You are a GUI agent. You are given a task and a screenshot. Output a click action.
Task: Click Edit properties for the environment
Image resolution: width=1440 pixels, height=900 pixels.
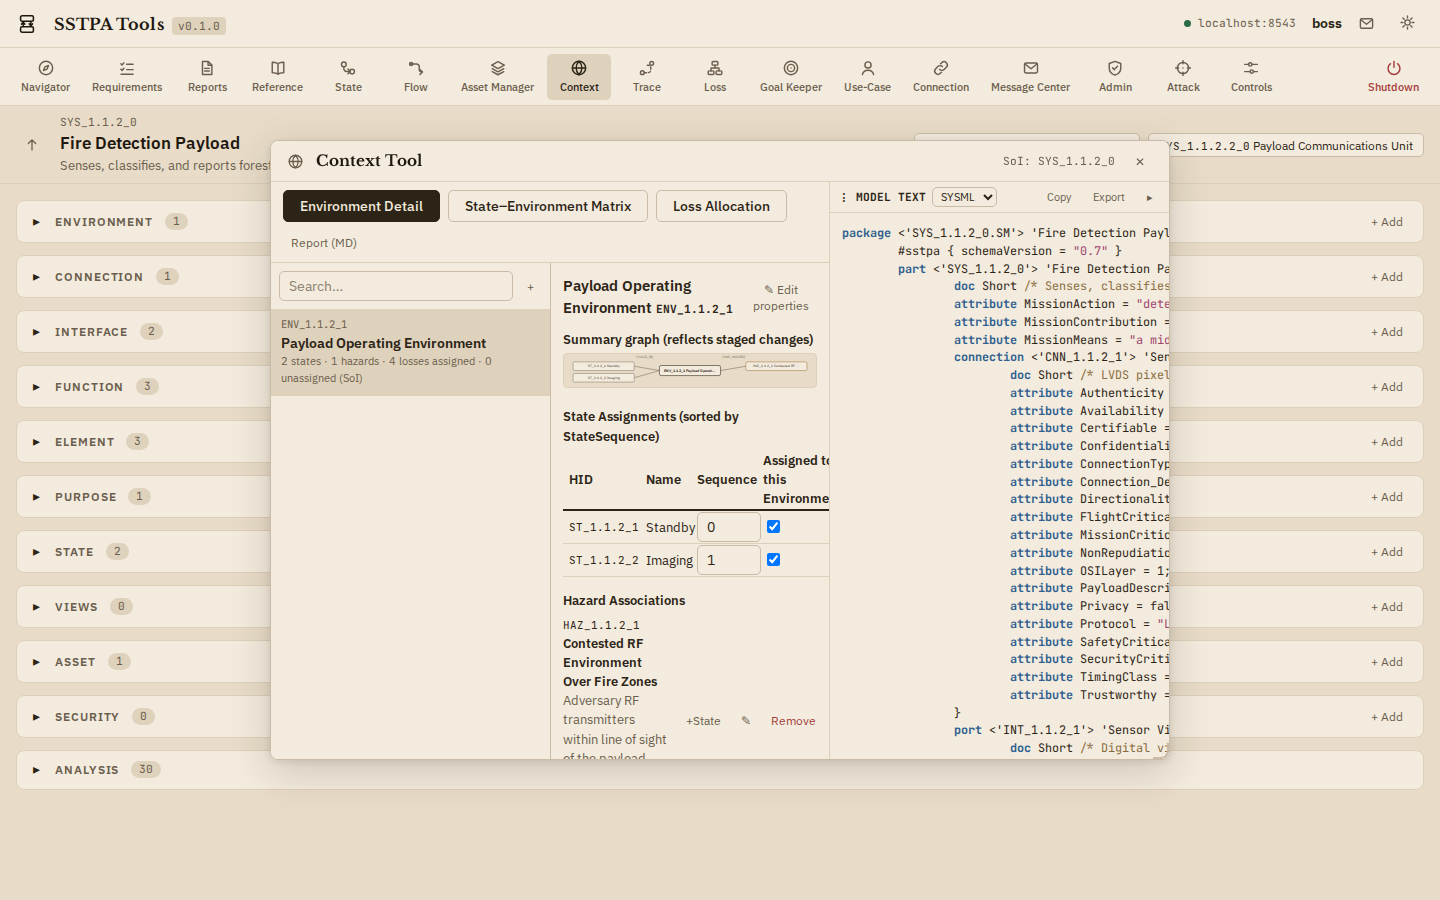tap(781, 298)
